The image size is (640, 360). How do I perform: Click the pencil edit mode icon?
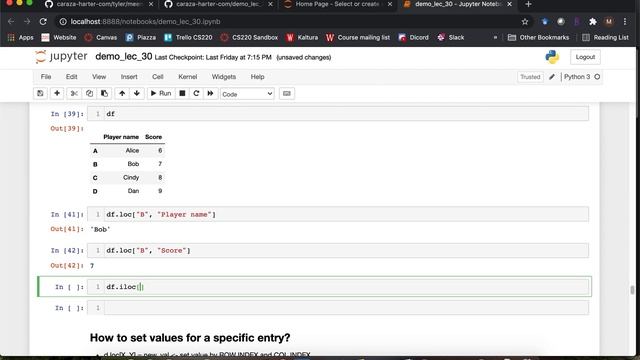coord(552,77)
